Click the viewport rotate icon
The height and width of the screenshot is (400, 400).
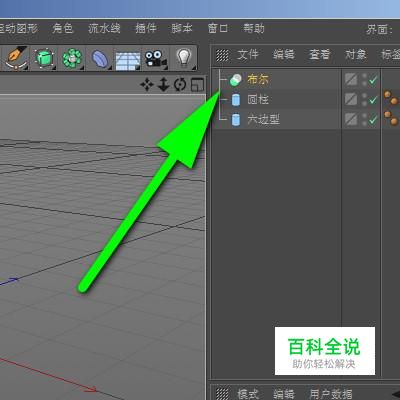pos(180,85)
